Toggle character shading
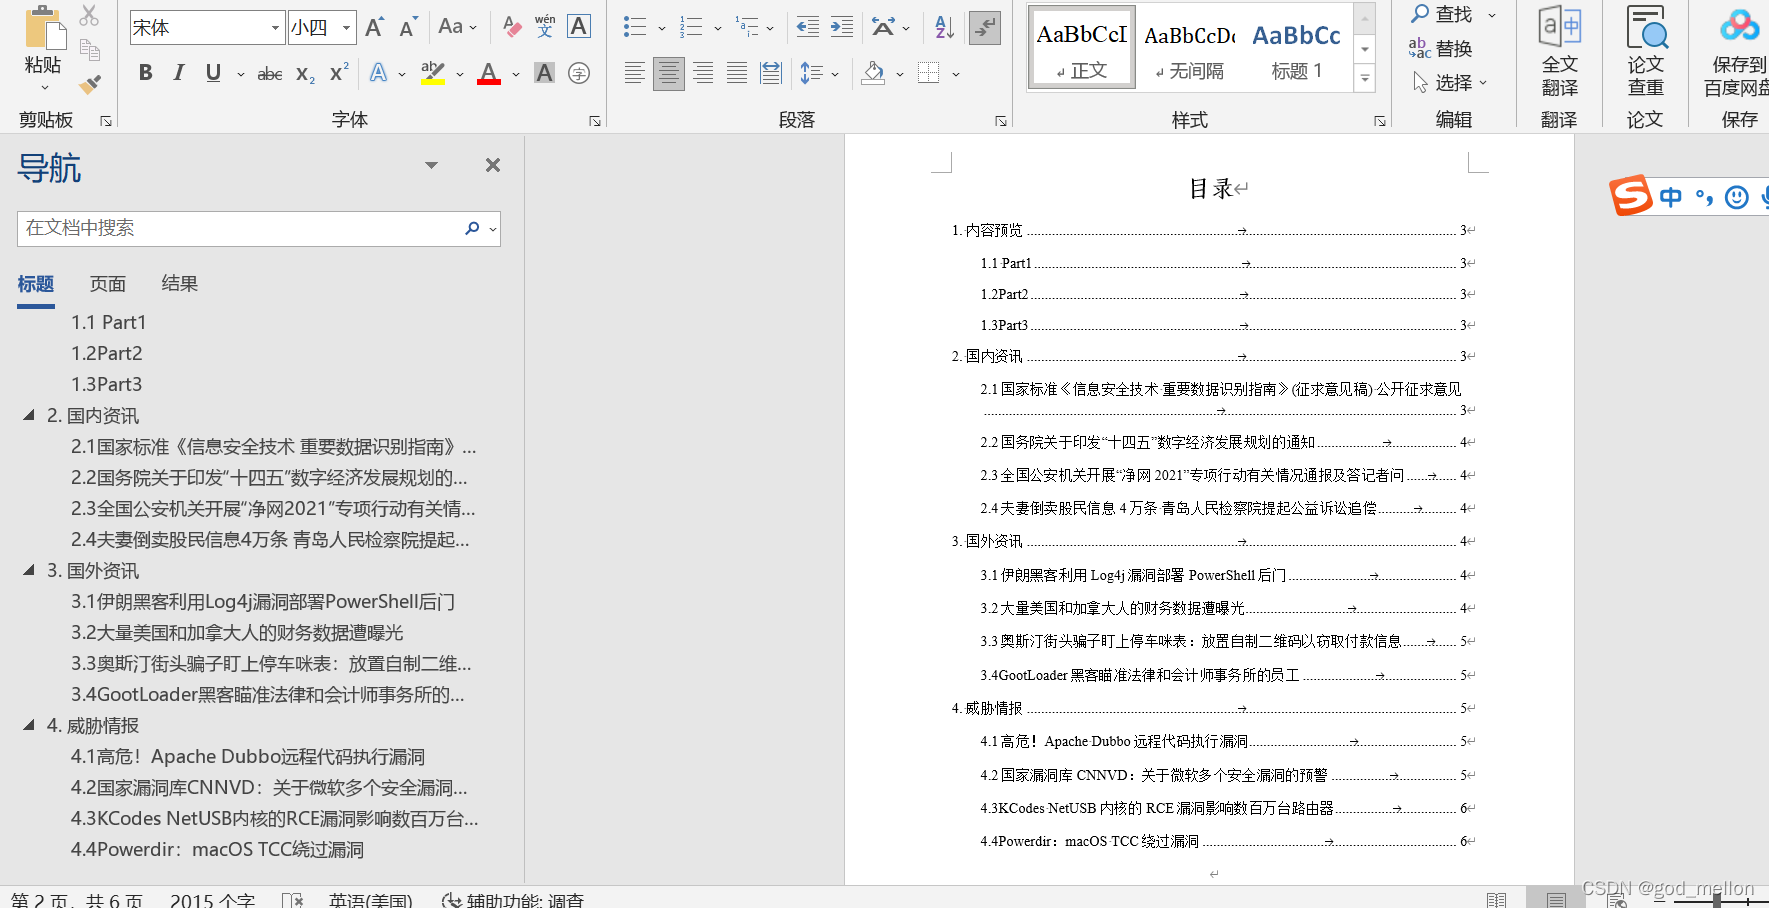Viewport: 1769px width, 908px height. (x=544, y=73)
